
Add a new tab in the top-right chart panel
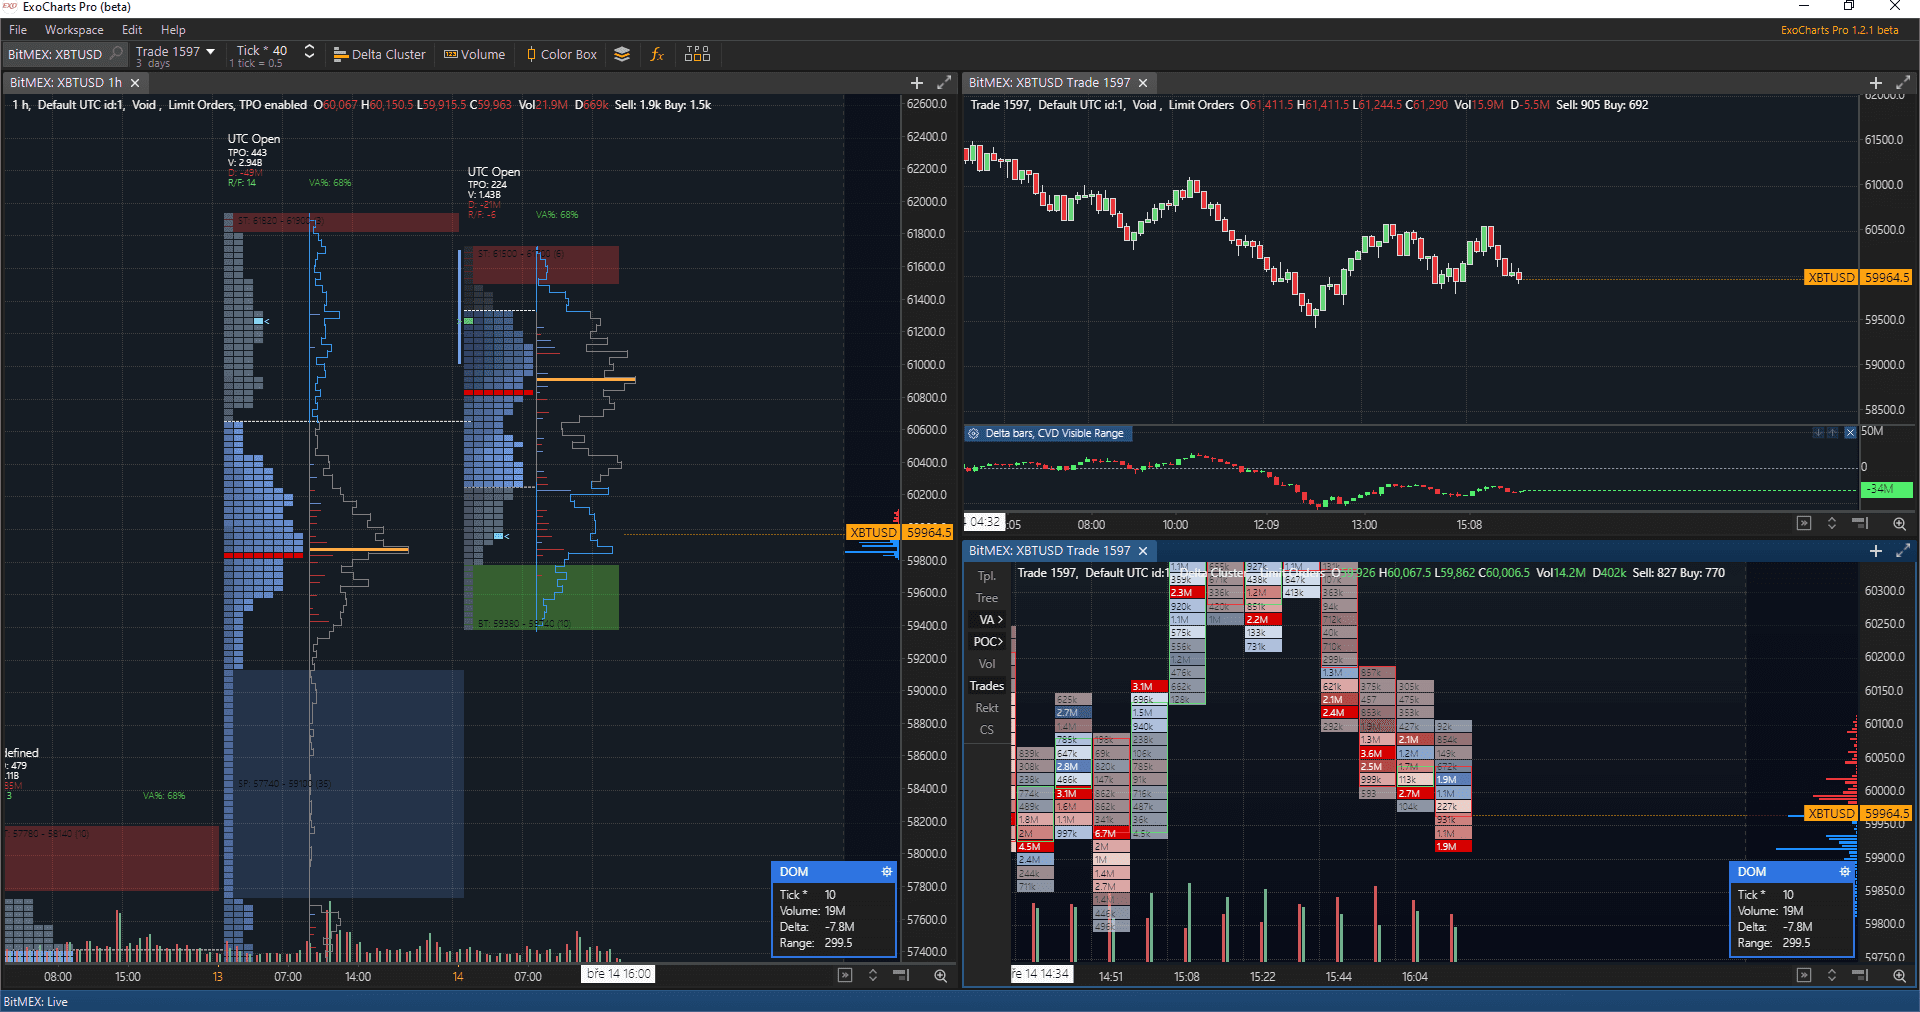(x=1876, y=83)
